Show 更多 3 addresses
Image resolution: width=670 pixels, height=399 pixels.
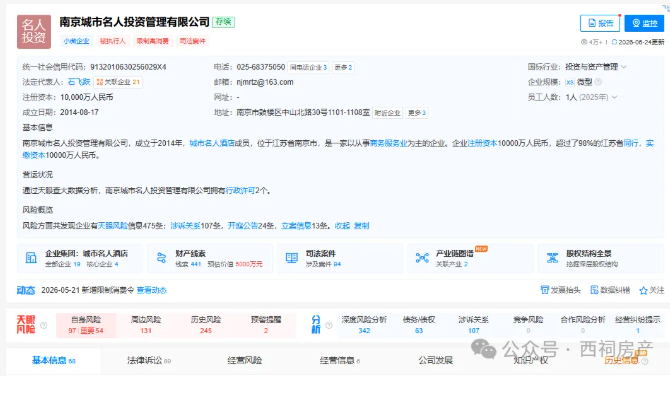[x=417, y=113]
